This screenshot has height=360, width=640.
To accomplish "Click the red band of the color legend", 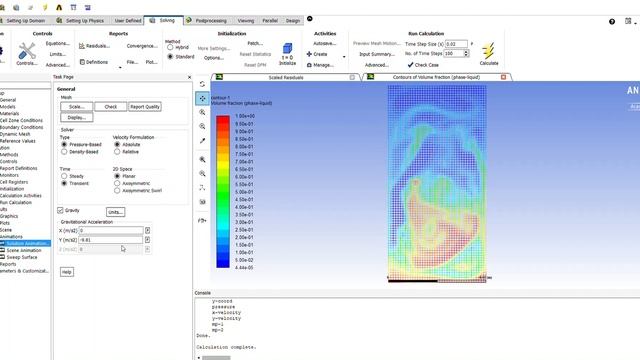I will (223, 120).
